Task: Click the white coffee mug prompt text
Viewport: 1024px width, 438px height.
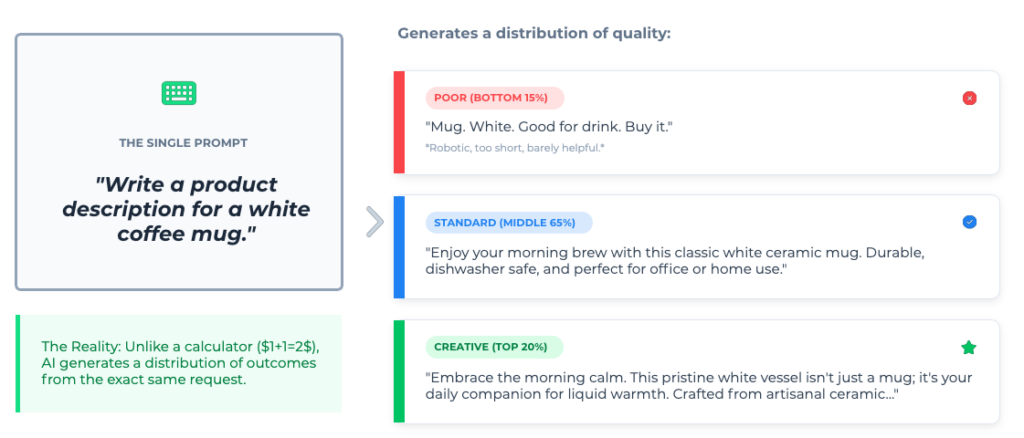Action: click(x=186, y=209)
